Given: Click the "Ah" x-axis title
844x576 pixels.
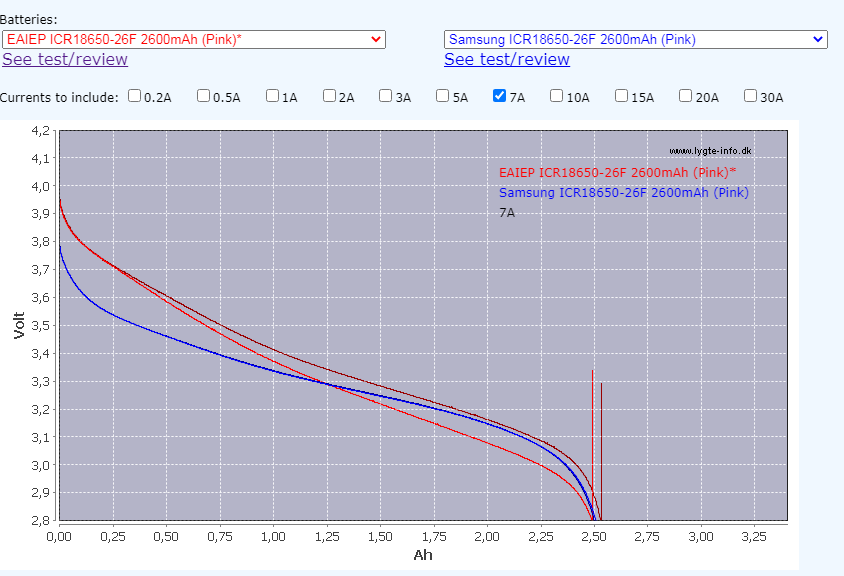Looking at the screenshot, I should click(423, 555).
